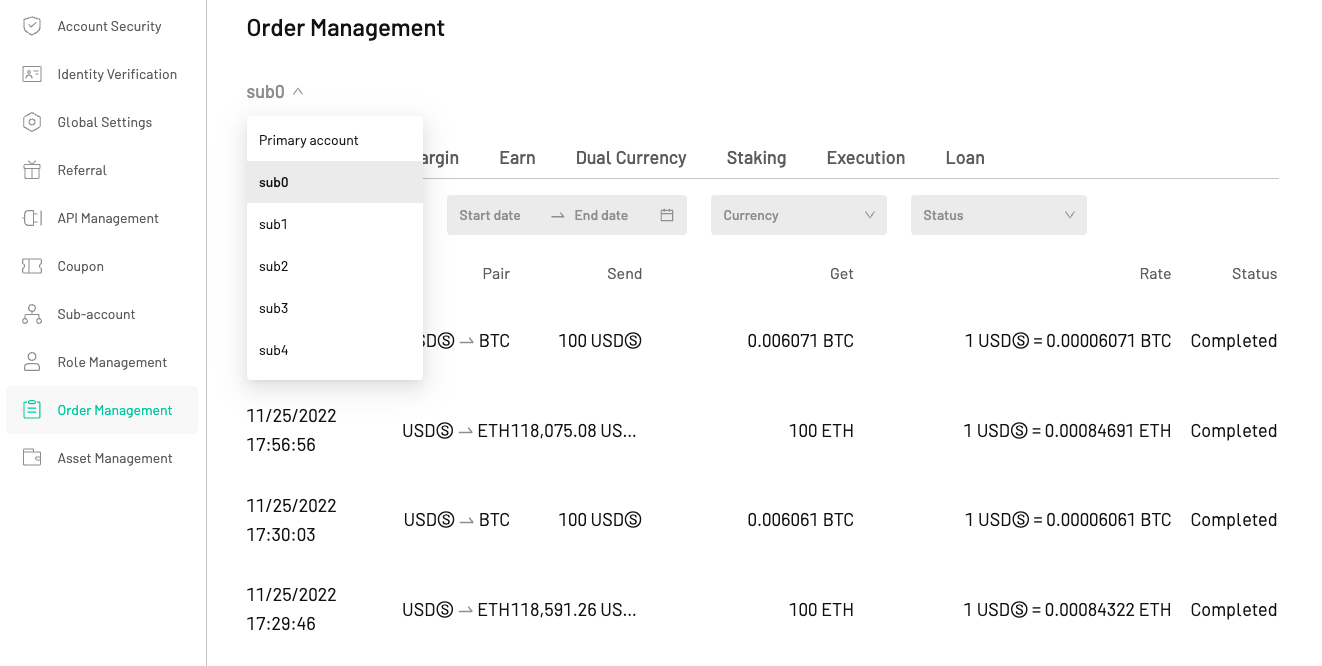This screenshot has width=1322, height=666.
Task: Click the Referral gift icon
Action: [x=32, y=170]
